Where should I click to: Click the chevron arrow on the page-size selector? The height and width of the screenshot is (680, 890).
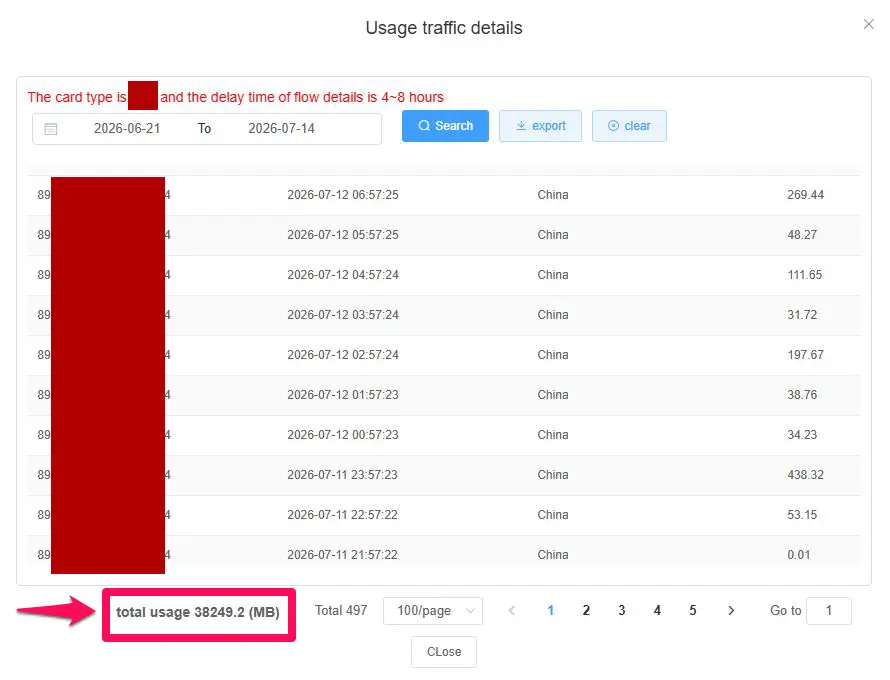point(470,611)
